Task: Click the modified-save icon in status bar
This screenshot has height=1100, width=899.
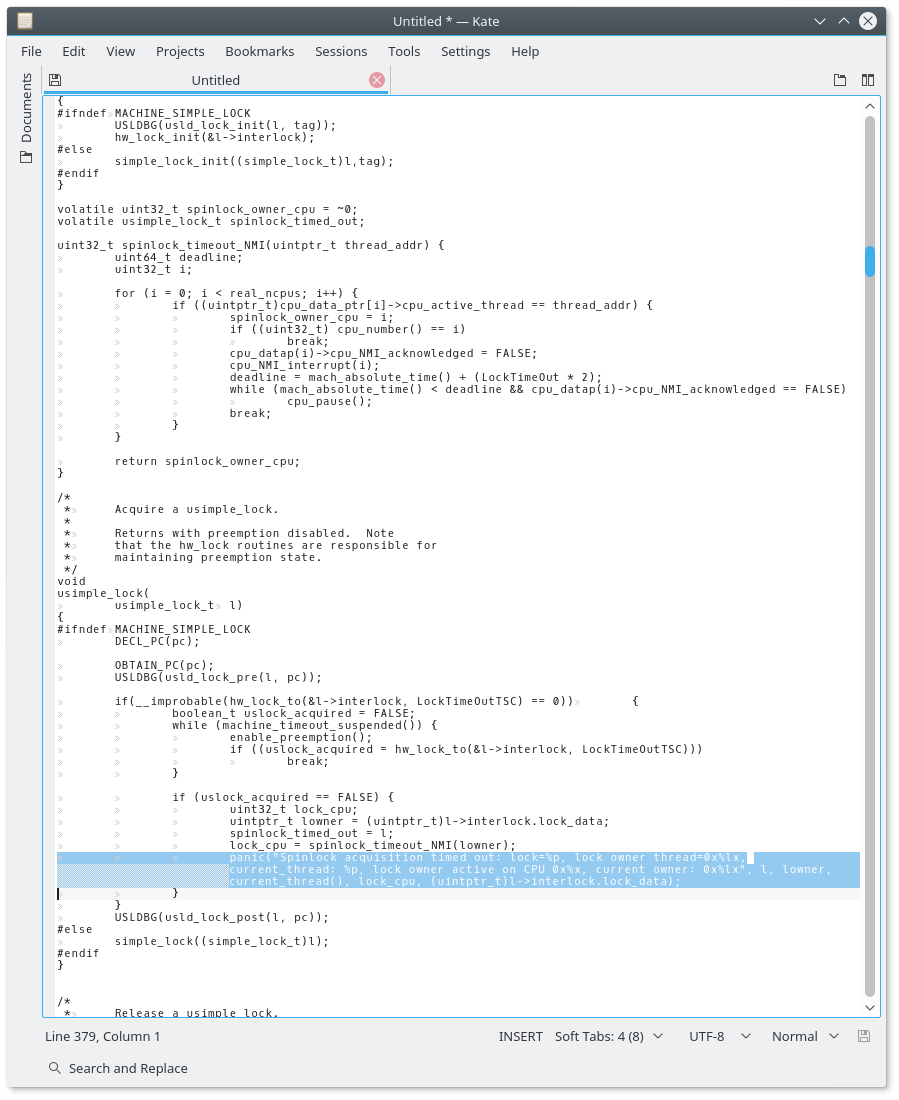Action: (864, 1036)
